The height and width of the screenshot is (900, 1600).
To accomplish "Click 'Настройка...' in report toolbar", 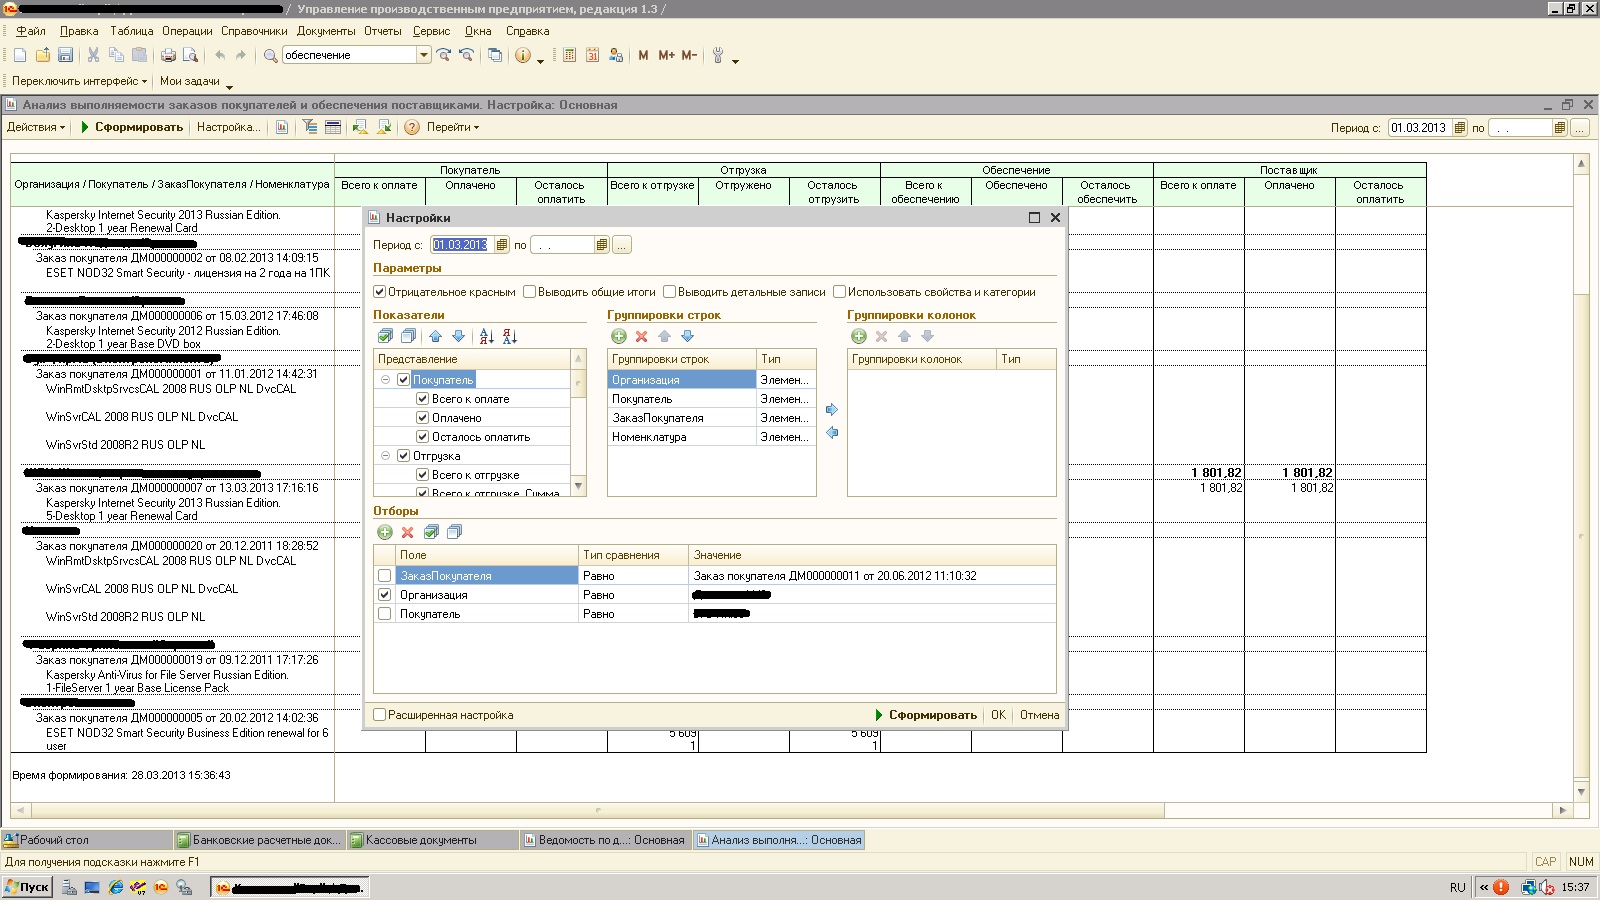I will pos(228,127).
